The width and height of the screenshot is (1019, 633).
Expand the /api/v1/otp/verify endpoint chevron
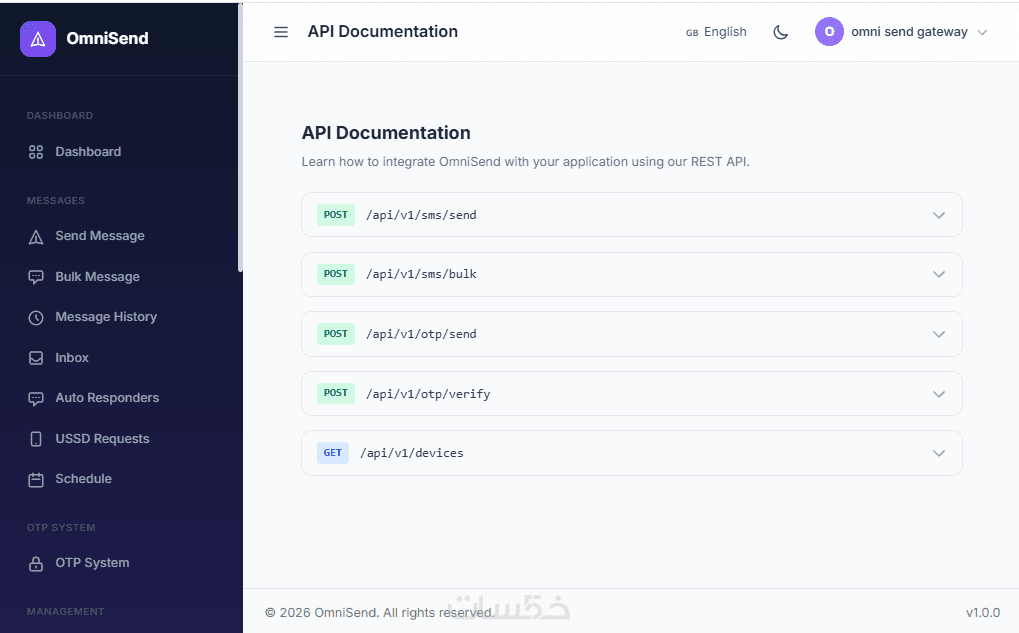[938, 394]
